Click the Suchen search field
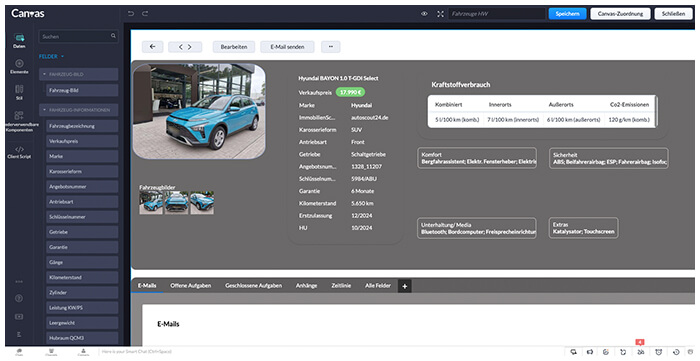Image resolution: width=700 pixels, height=361 pixels. pos(78,37)
